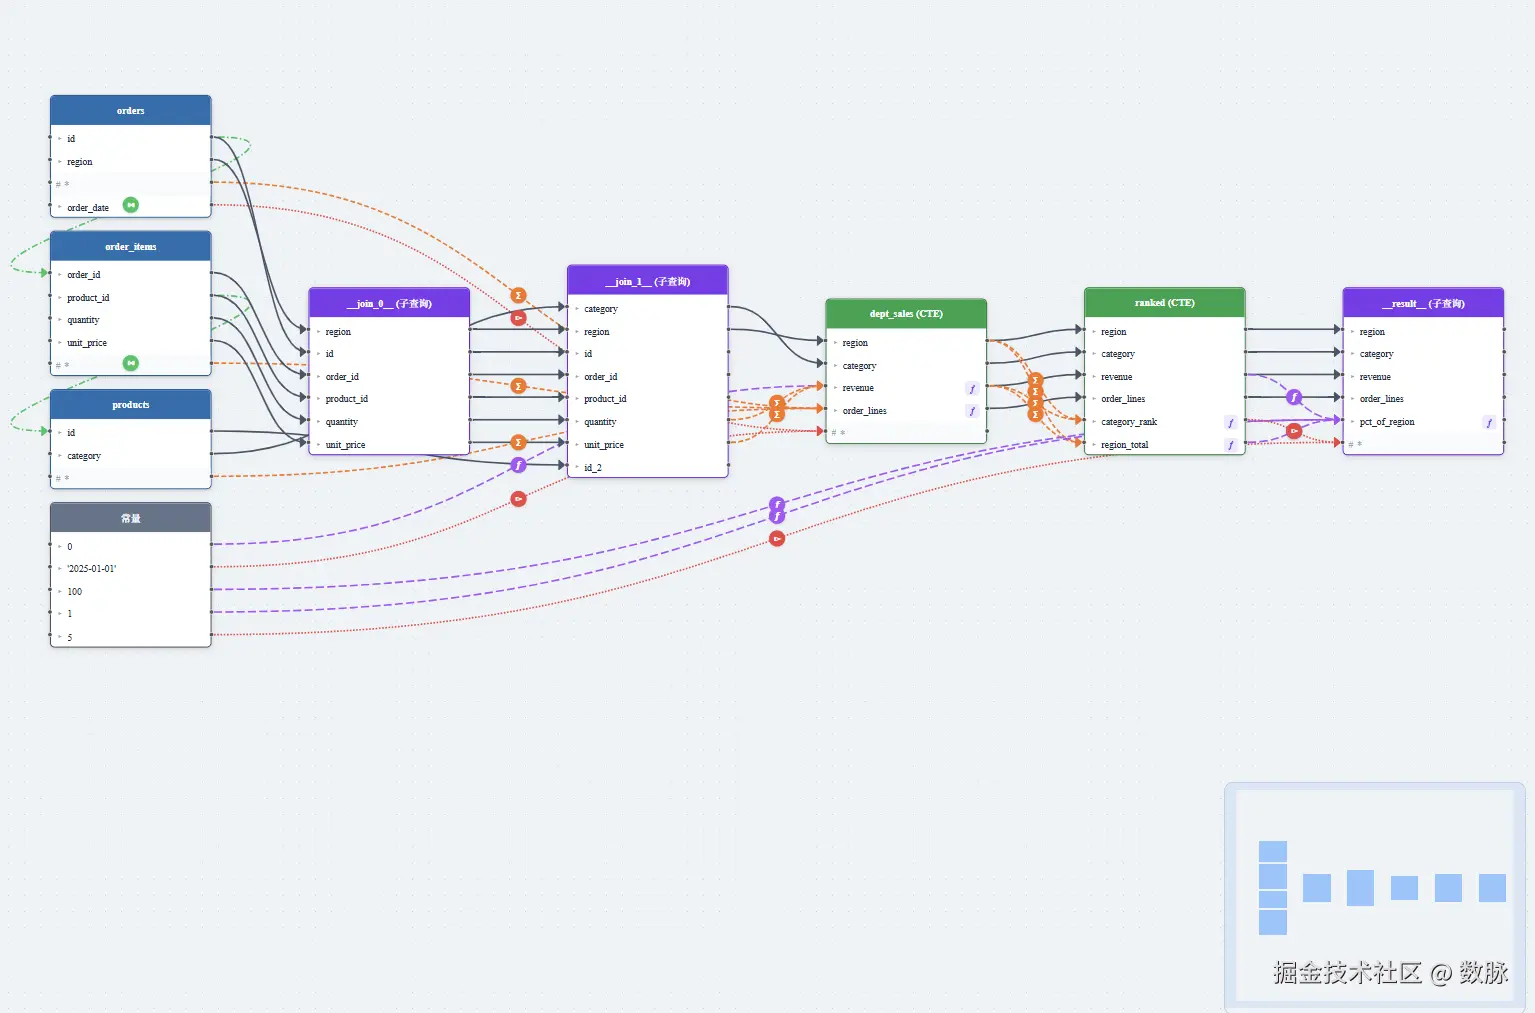This screenshot has width=1535, height=1013.
Task: Click category column in __join_1__ node
Action: click(x=648, y=309)
